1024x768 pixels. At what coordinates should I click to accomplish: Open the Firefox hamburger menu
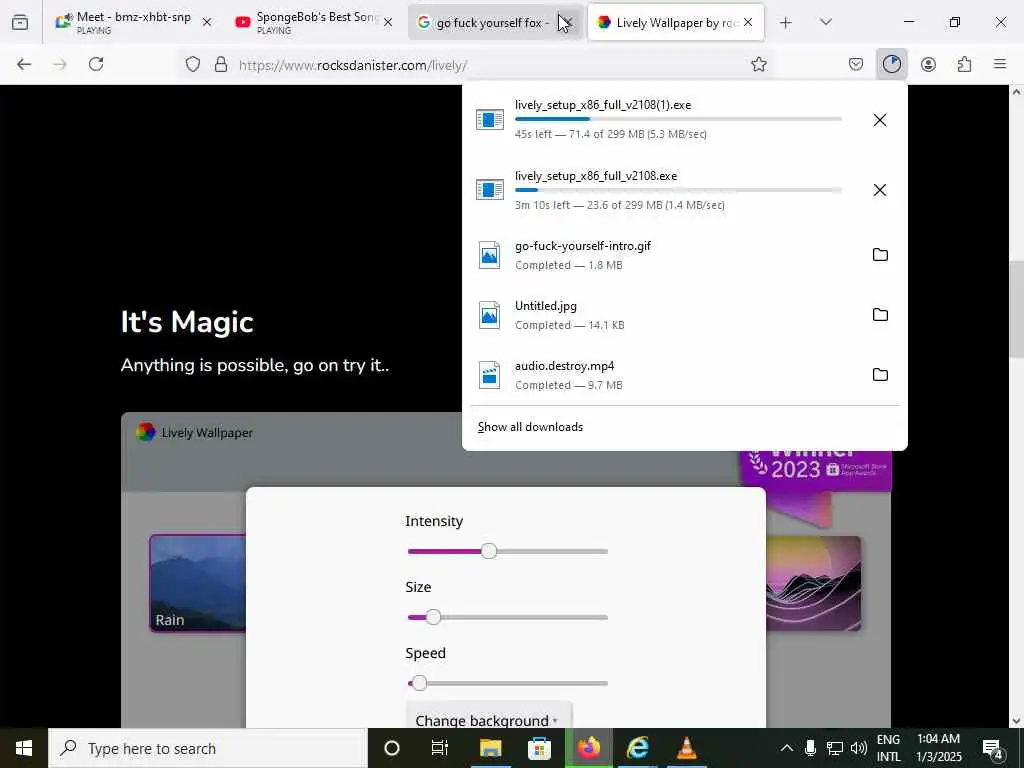(1000, 64)
